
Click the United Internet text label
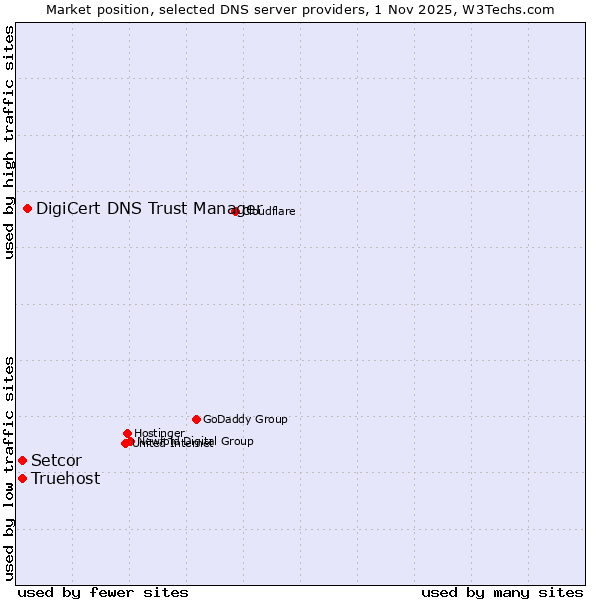[x=172, y=445]
